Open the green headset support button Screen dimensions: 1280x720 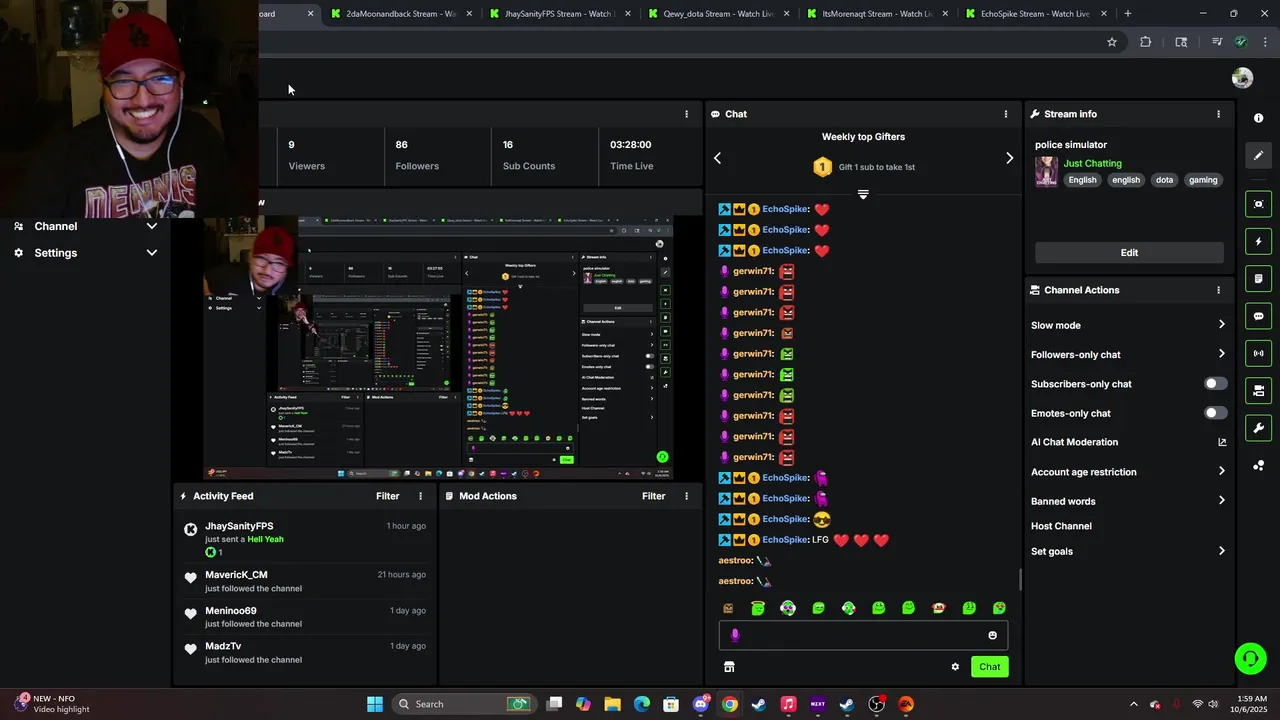click(1250, 658)
